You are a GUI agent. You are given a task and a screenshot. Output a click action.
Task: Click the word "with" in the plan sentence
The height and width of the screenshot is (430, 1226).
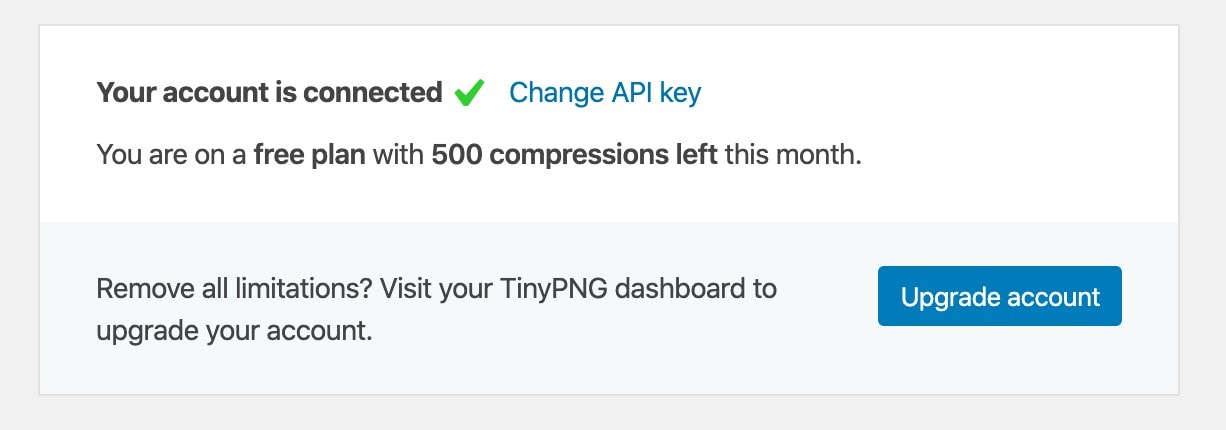click(399, 156)
